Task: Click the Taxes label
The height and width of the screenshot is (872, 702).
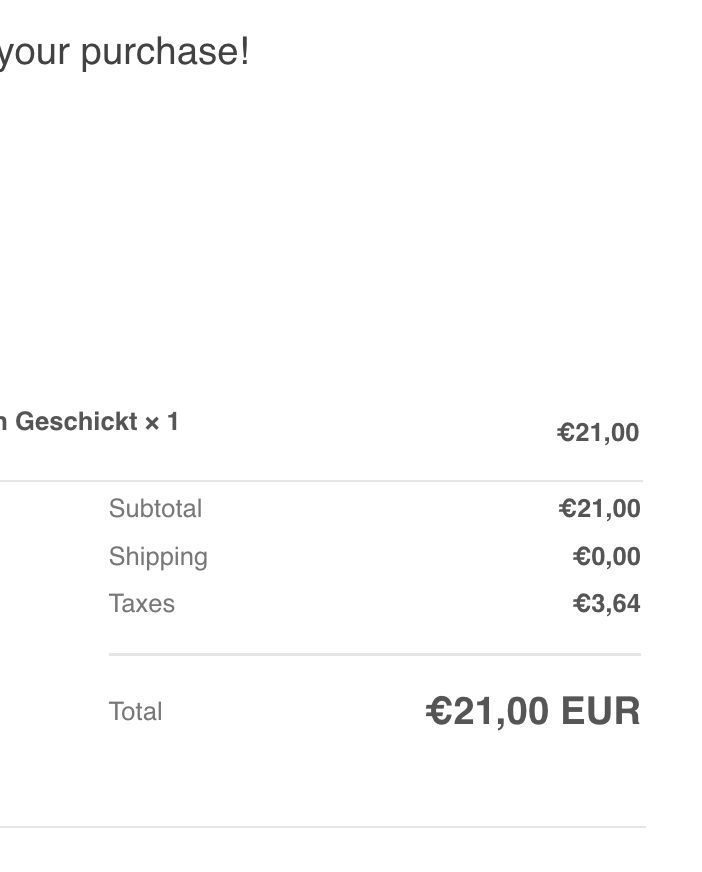Action: pyautogui.click(x=141, y=604)
